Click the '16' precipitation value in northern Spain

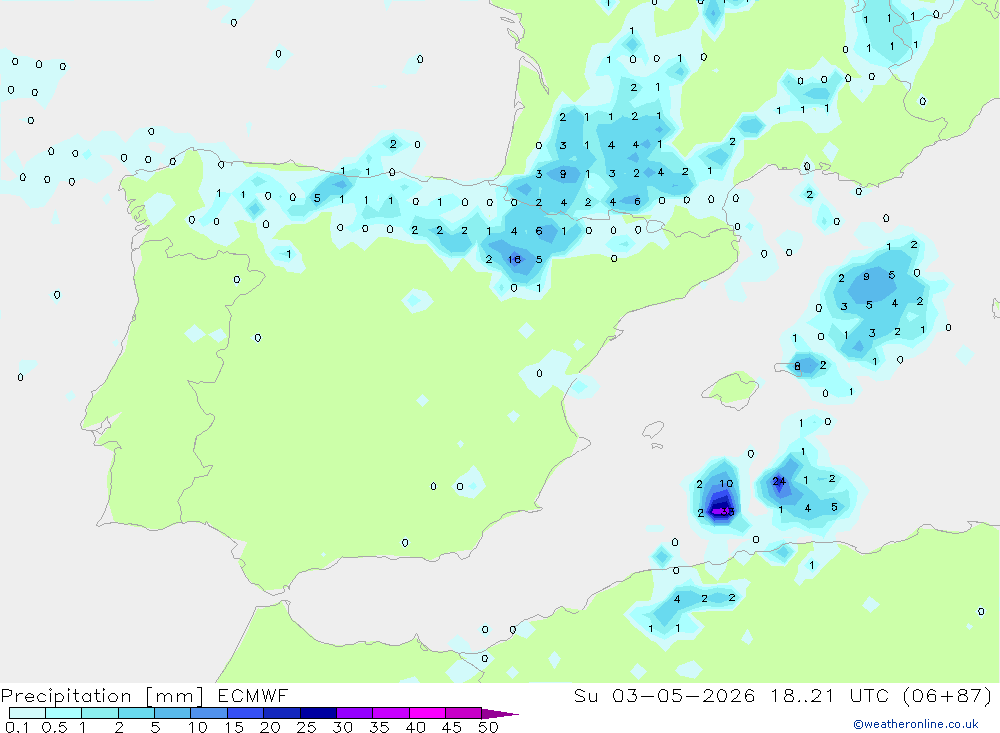[515, 259]
